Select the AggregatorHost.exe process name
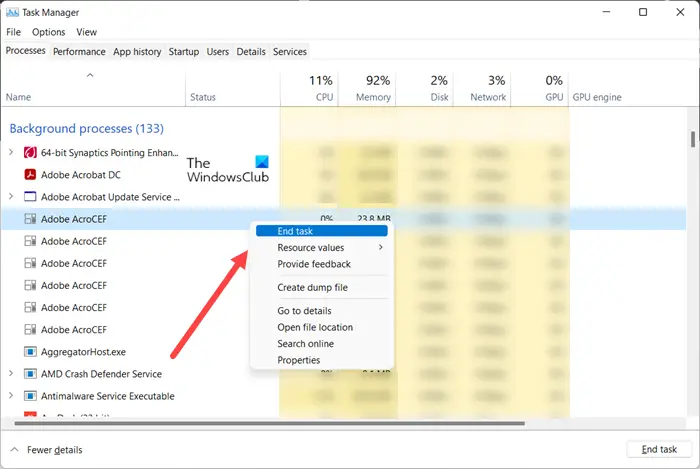 [83, 352]
